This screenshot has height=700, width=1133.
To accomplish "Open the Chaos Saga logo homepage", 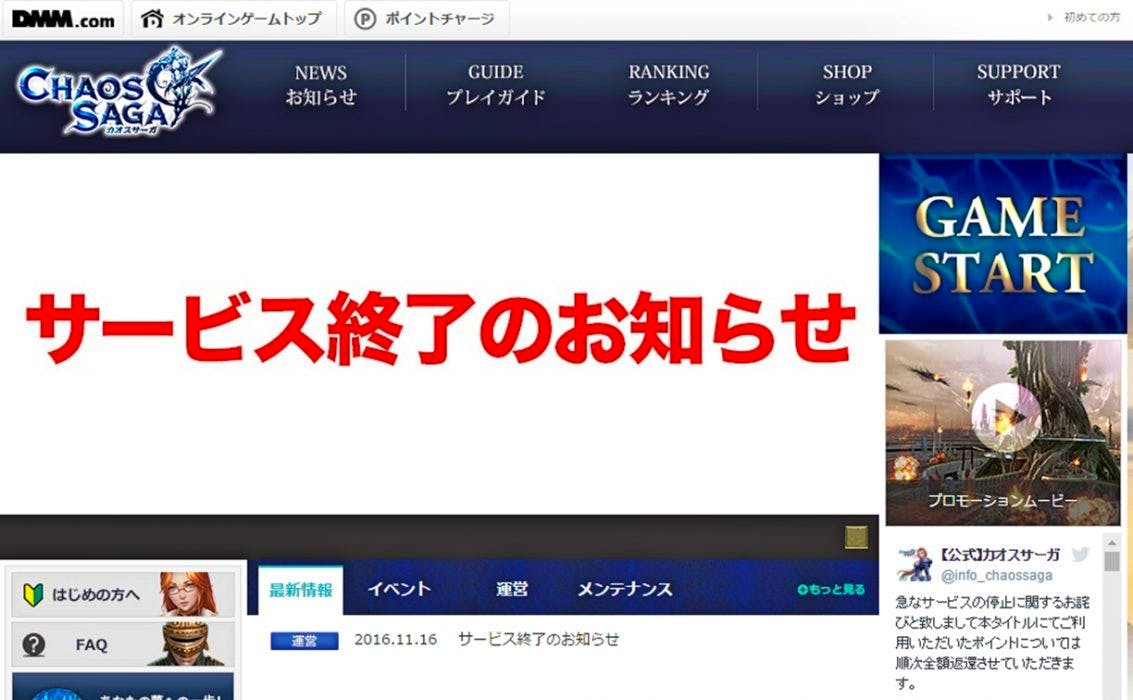I will 119,92.
